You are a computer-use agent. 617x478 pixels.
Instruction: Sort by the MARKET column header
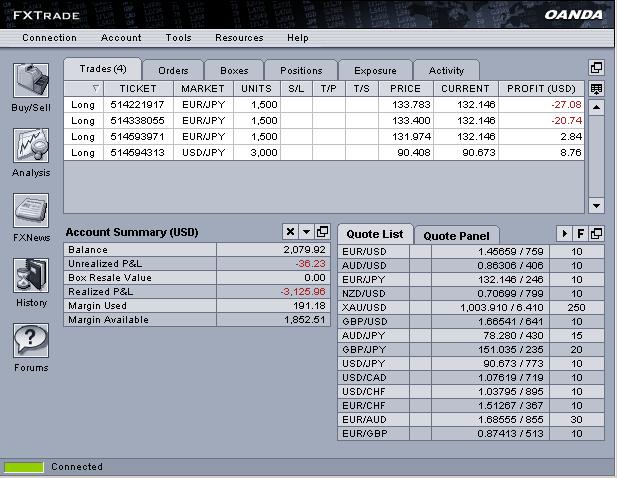tap(203, 89)
